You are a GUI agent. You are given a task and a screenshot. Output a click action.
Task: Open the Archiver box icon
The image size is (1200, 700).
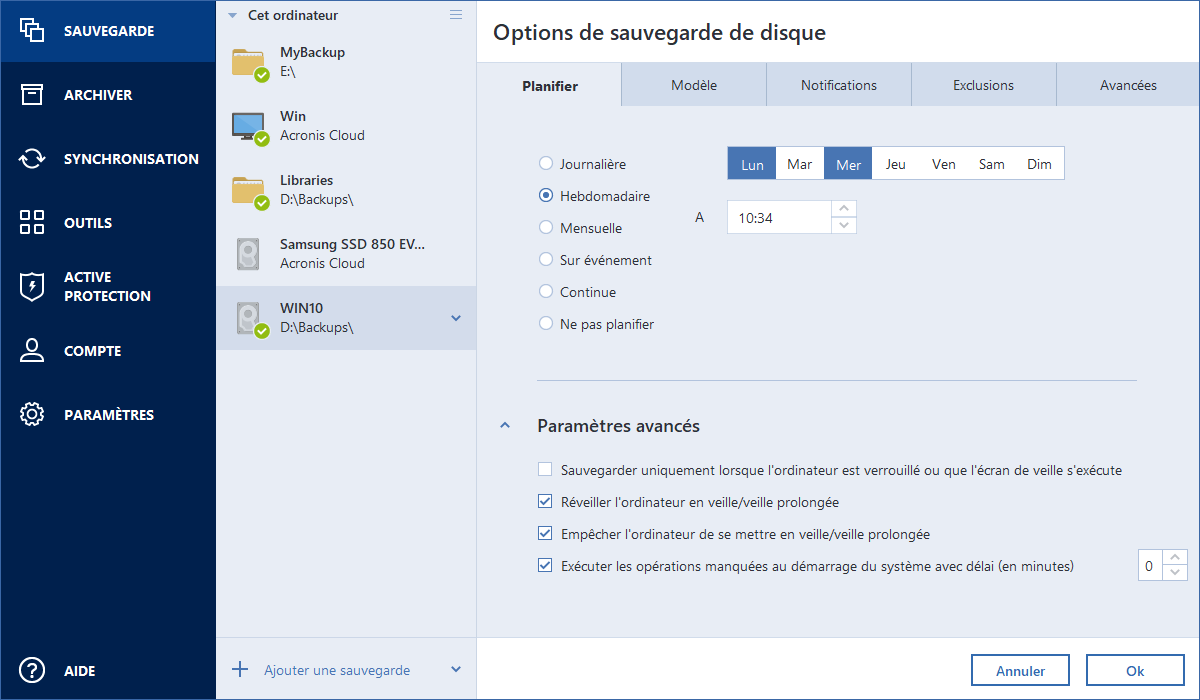click(x=32, y=95)
